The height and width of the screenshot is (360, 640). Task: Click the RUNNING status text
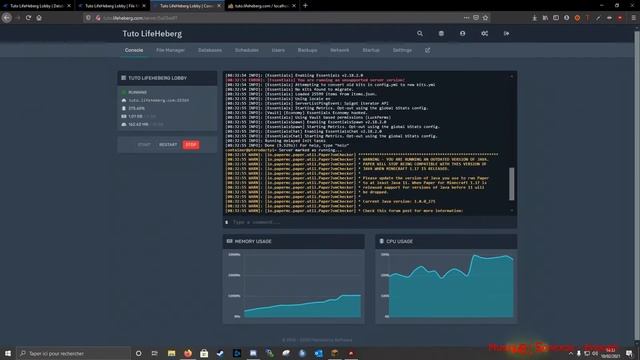click(x=138, y=93)
